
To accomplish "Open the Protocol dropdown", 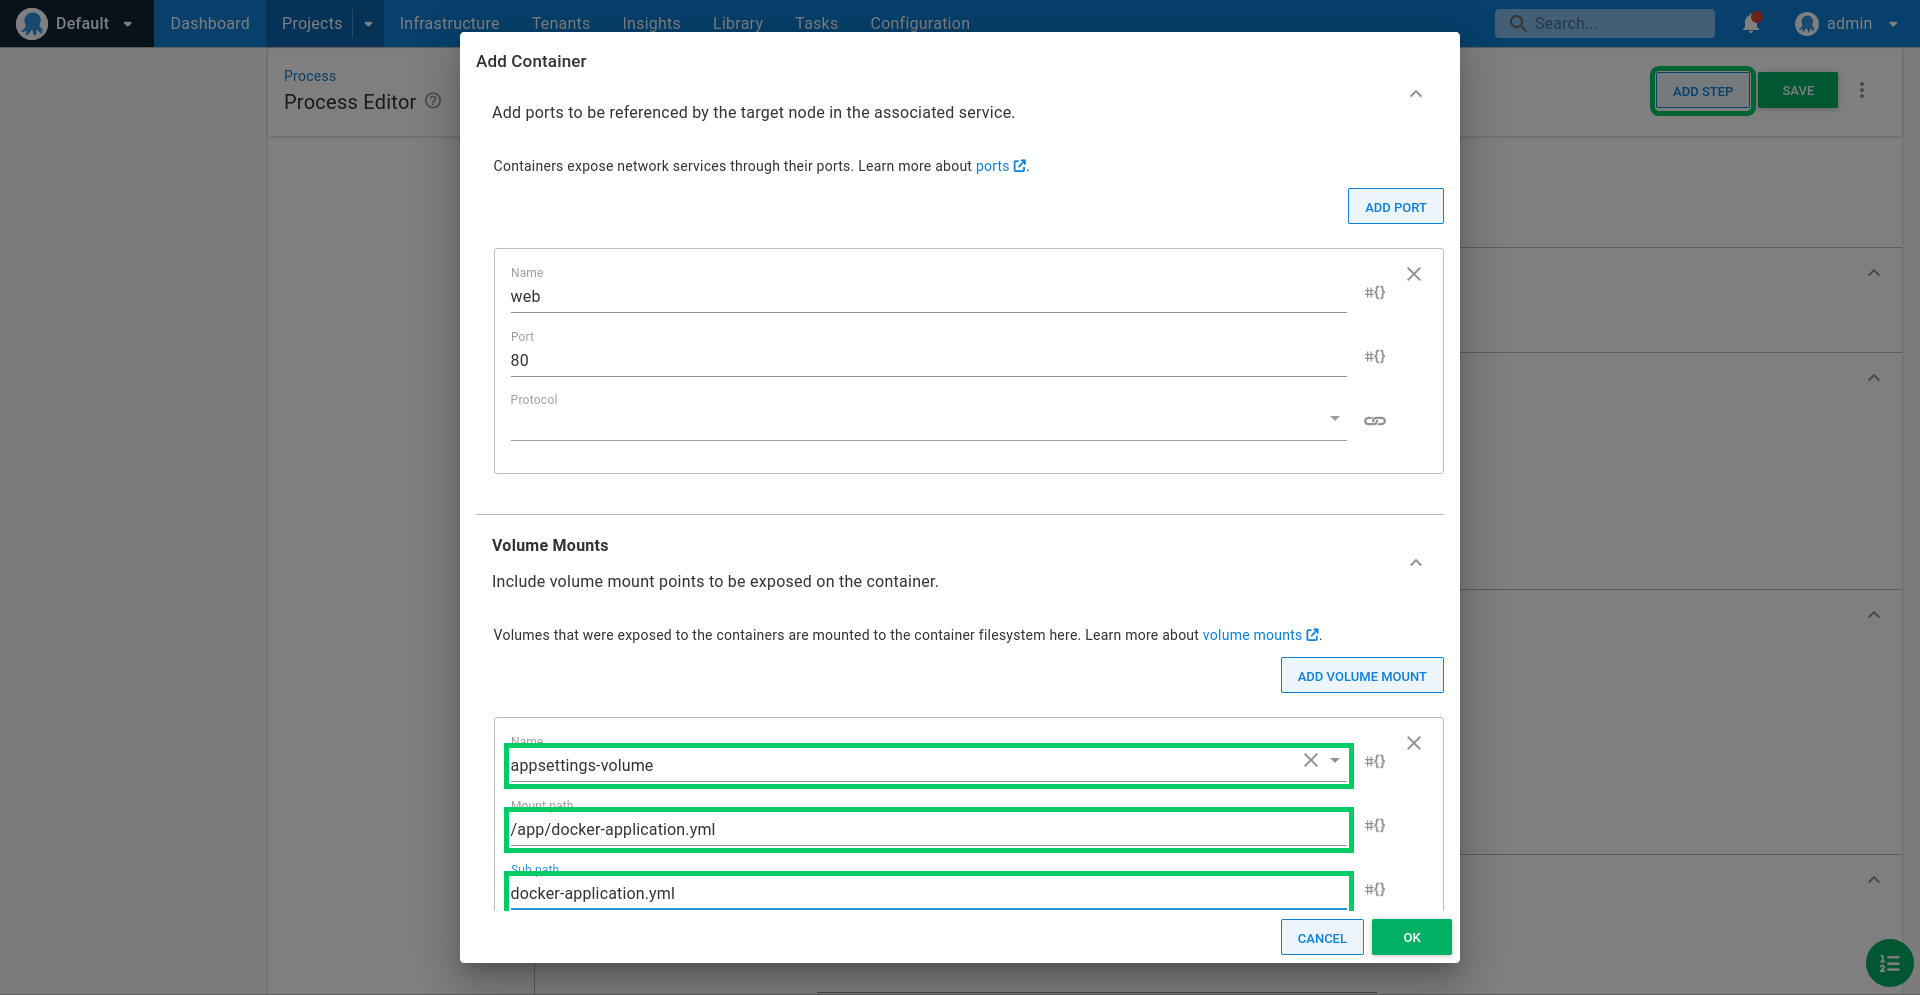I will click(x=928, y=420).
